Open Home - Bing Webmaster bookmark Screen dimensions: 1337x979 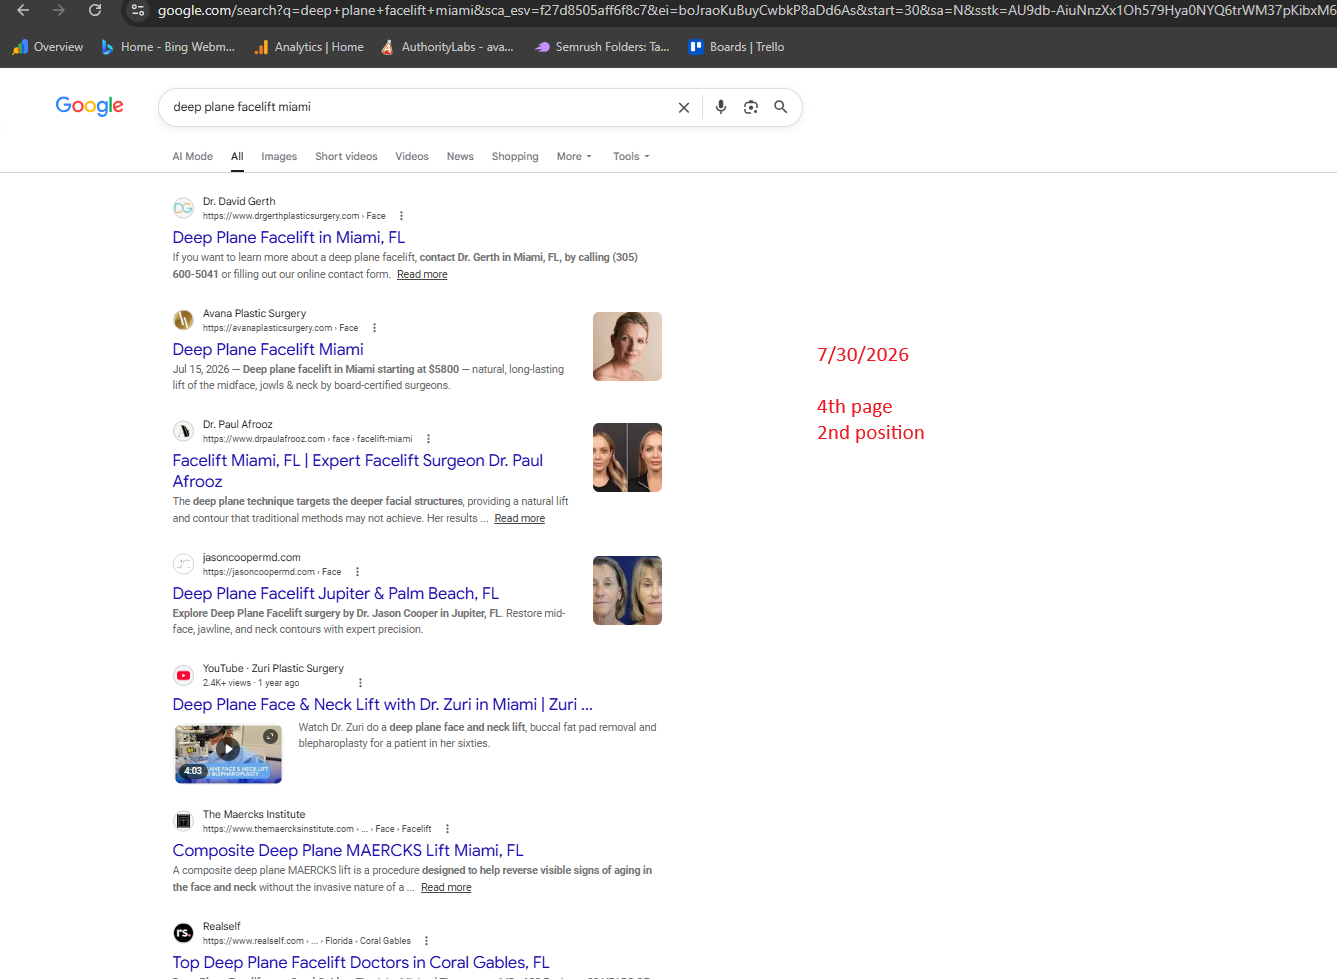pos(168,47)
